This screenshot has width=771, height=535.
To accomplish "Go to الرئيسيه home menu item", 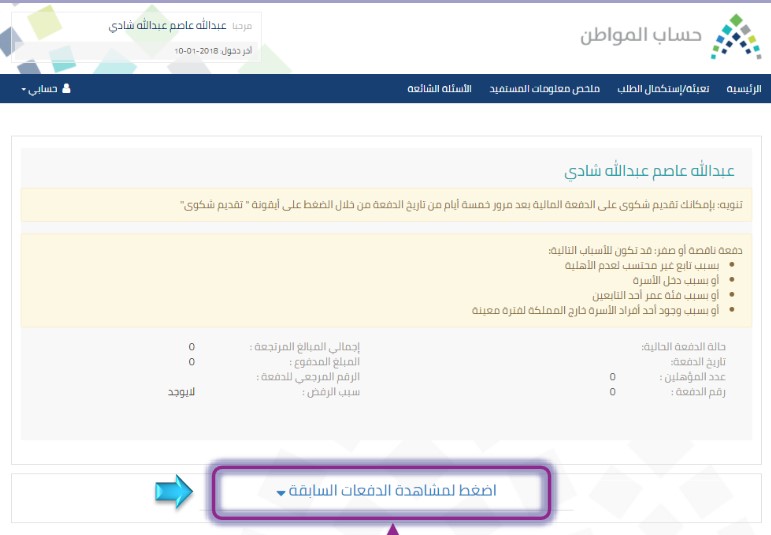I will coord(743,89).
